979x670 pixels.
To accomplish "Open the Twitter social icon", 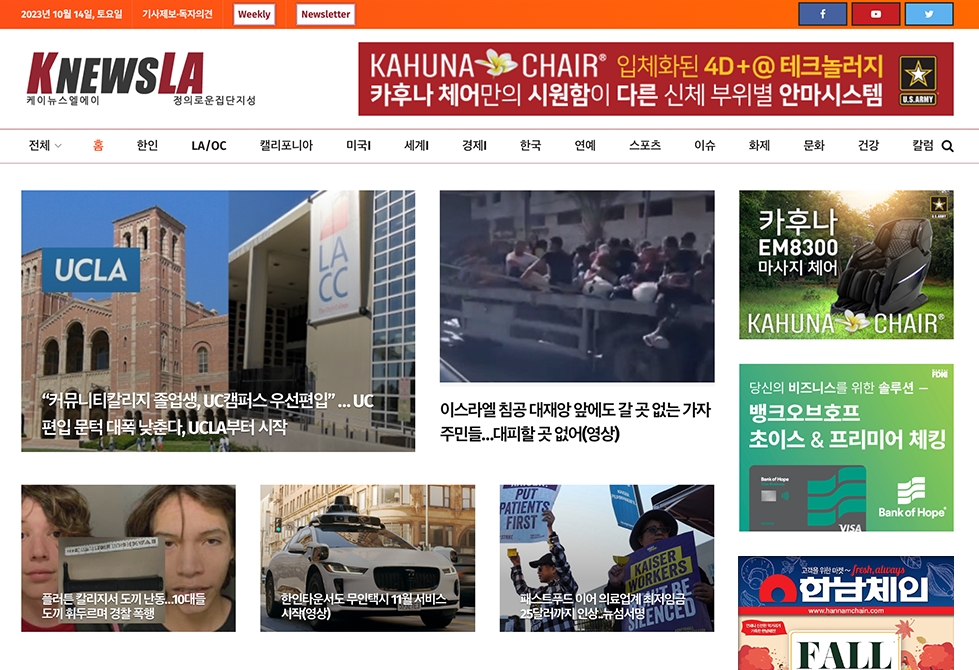I will [929, 14].
